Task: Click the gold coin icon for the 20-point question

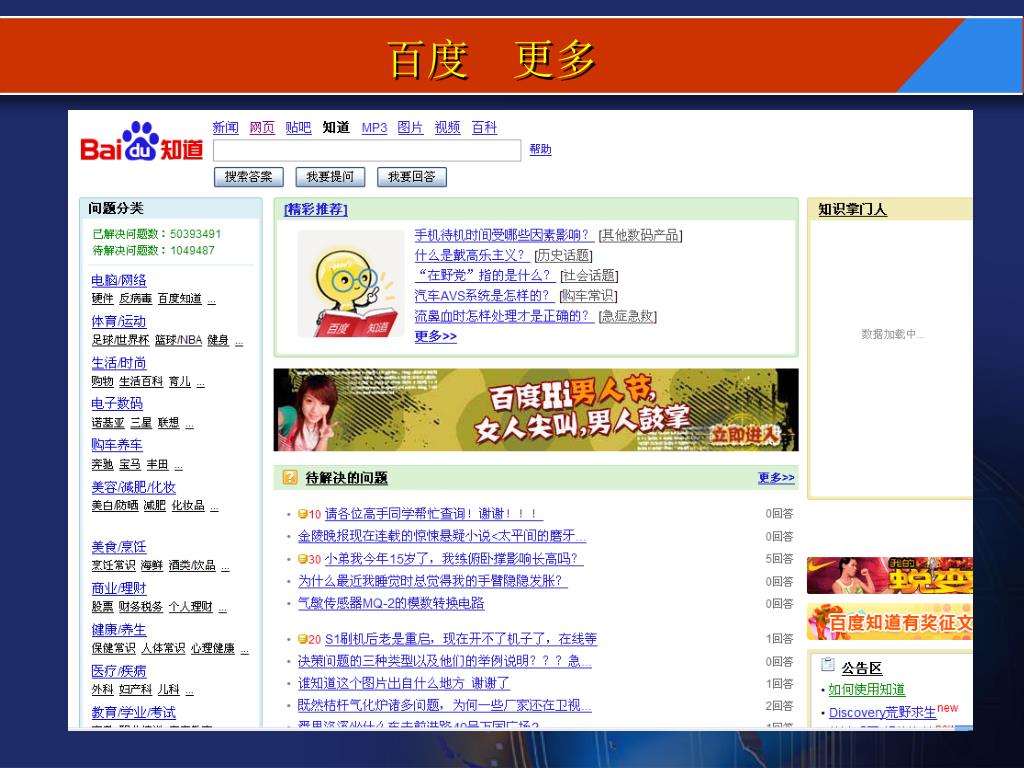Action: point(302,639)
